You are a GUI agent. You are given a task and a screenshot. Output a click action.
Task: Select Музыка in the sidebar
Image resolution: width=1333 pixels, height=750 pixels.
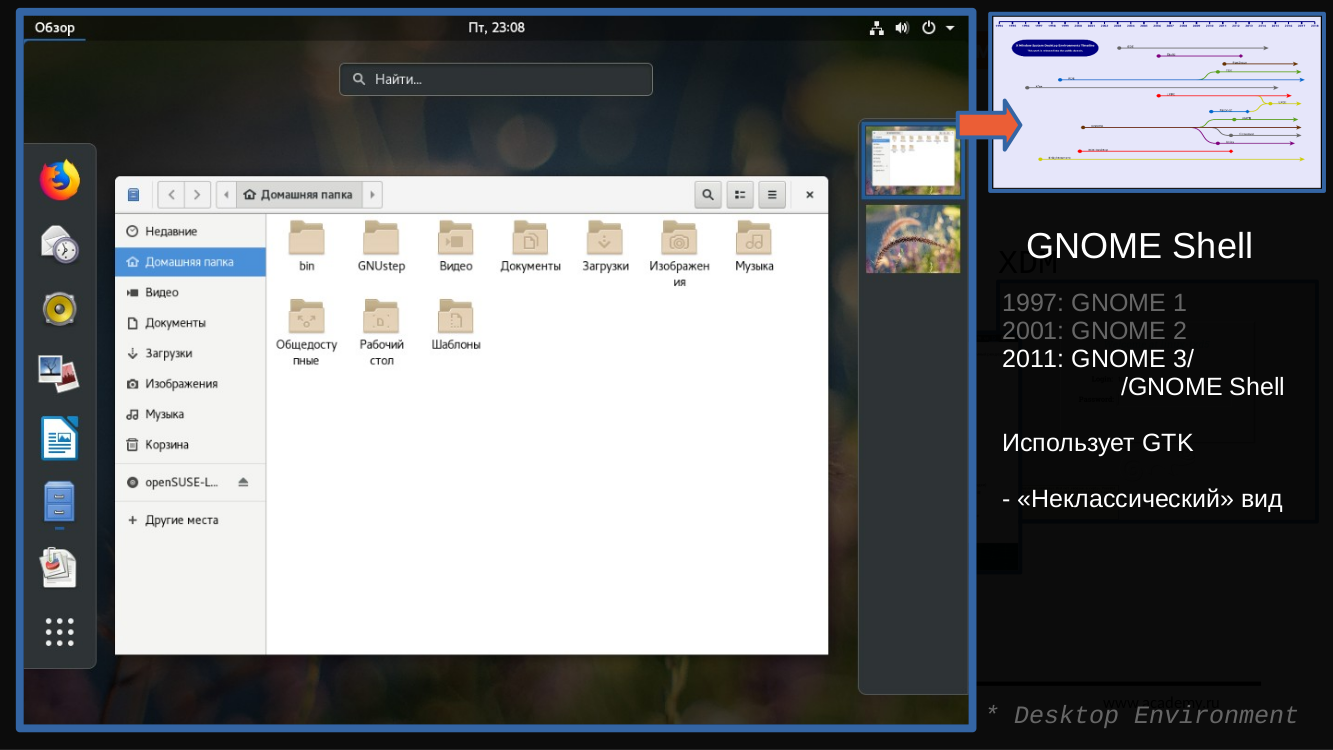click(x=190, y=414)
